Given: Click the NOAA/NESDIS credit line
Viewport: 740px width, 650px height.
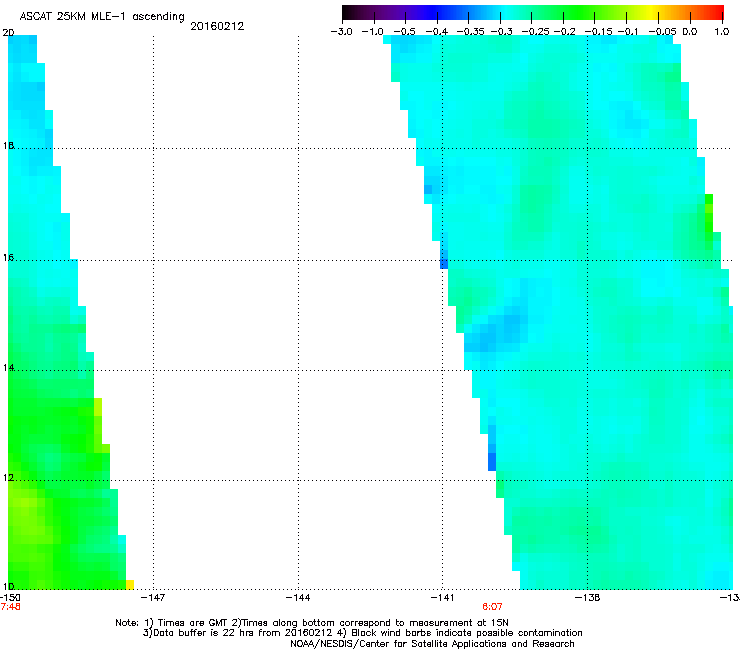Looking at the screenshot, I should click(x=432, y=644).
